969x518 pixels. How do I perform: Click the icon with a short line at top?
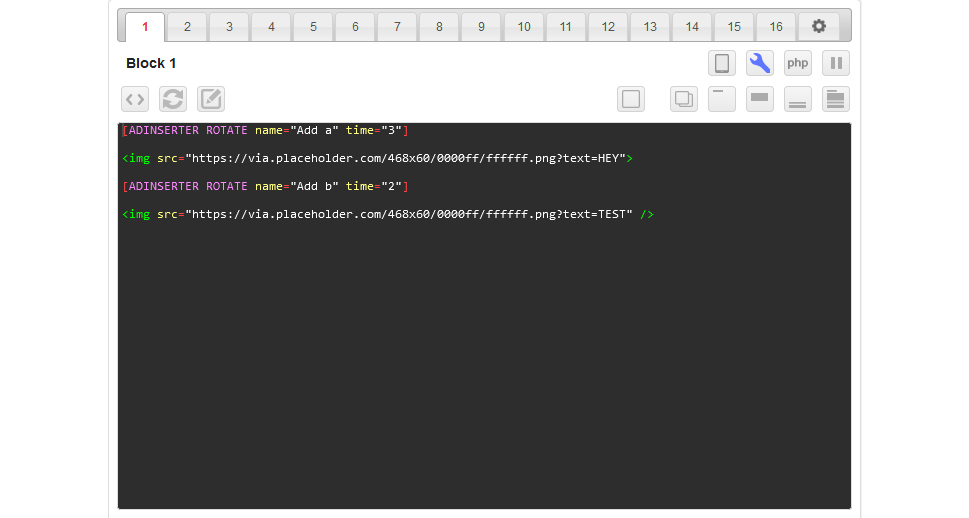pyautogui.click(x=722, y=99)
